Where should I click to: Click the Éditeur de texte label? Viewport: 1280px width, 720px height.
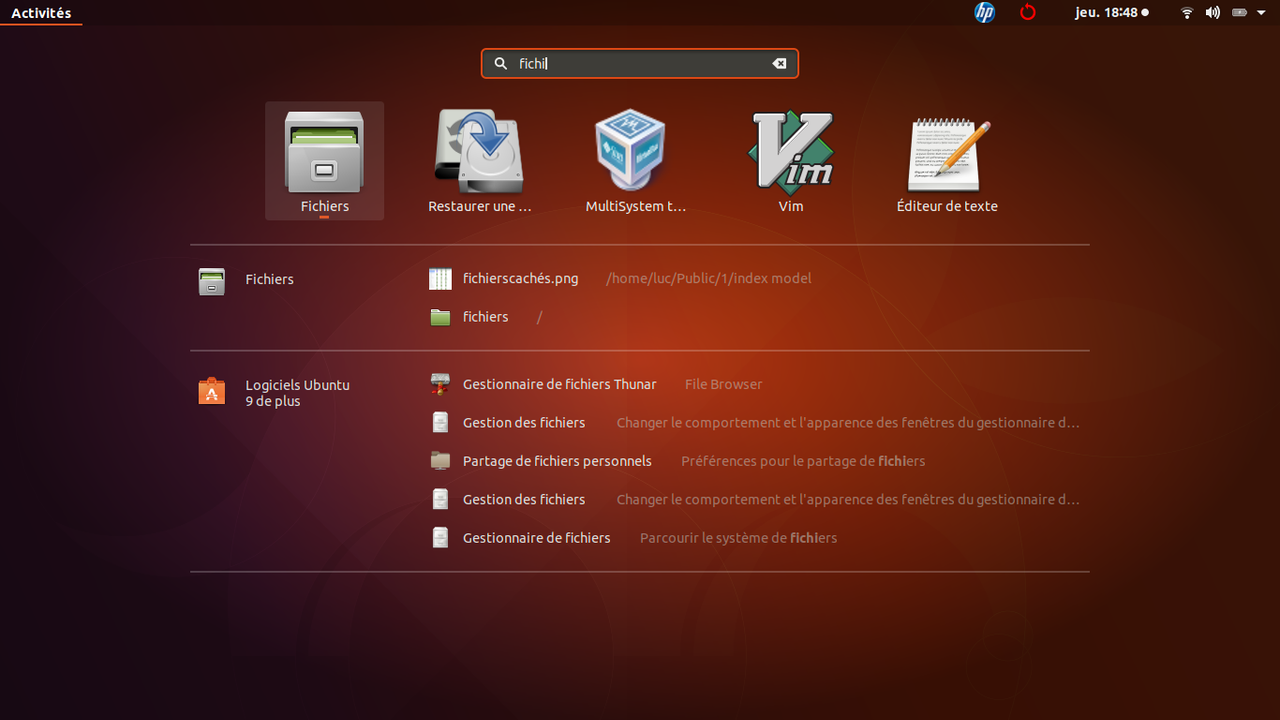tap(947, 206)
